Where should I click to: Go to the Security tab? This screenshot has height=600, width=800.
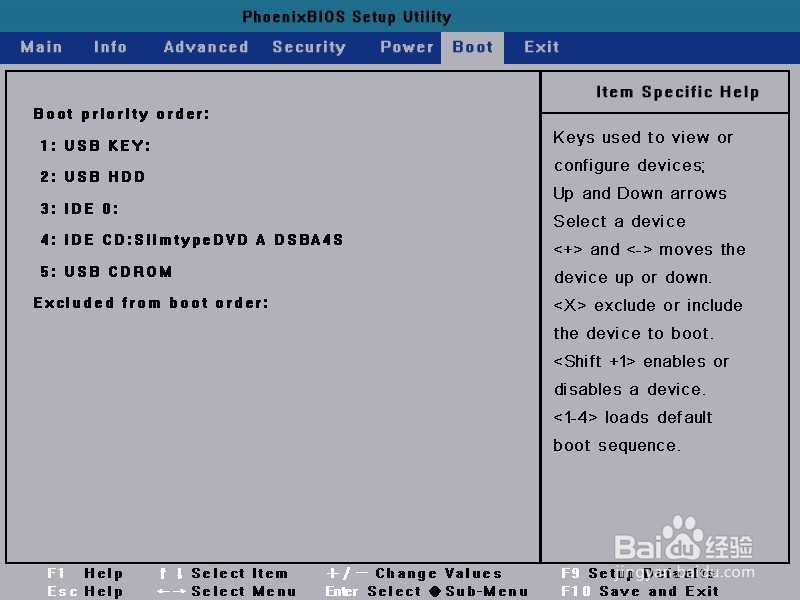(x=309, y=47)
